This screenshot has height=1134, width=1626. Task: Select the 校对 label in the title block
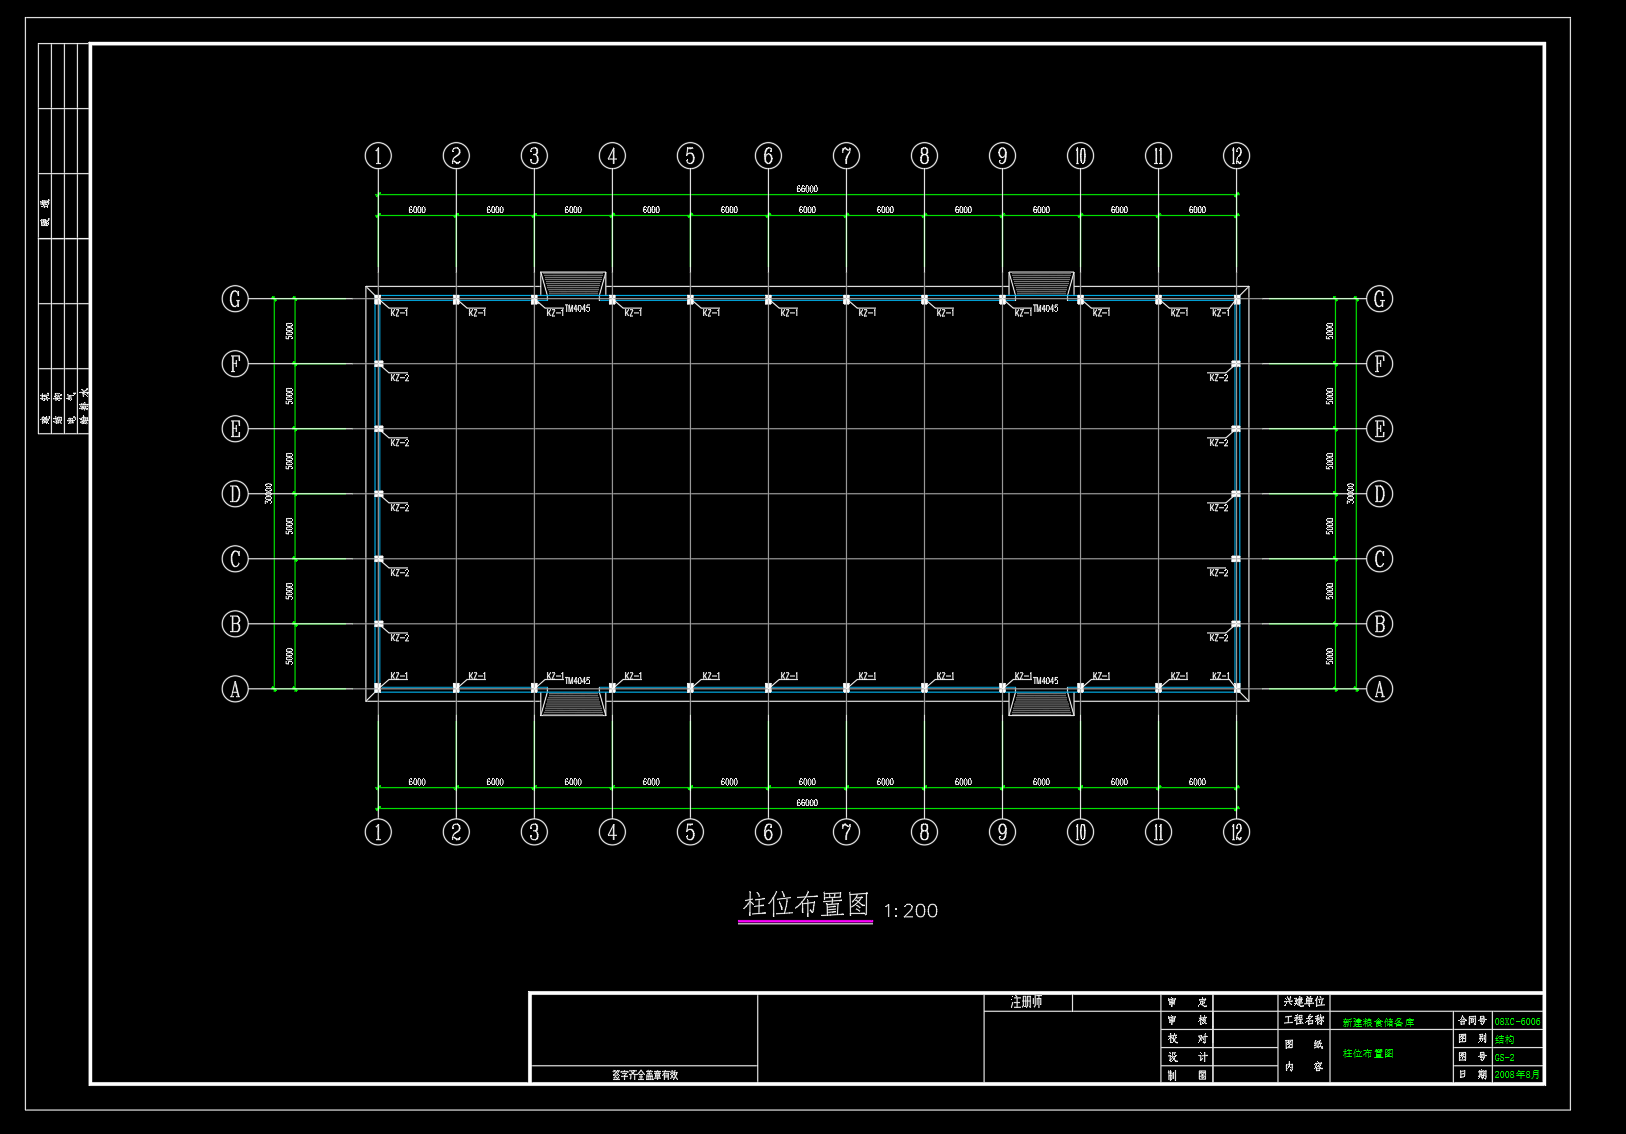1188,1039
